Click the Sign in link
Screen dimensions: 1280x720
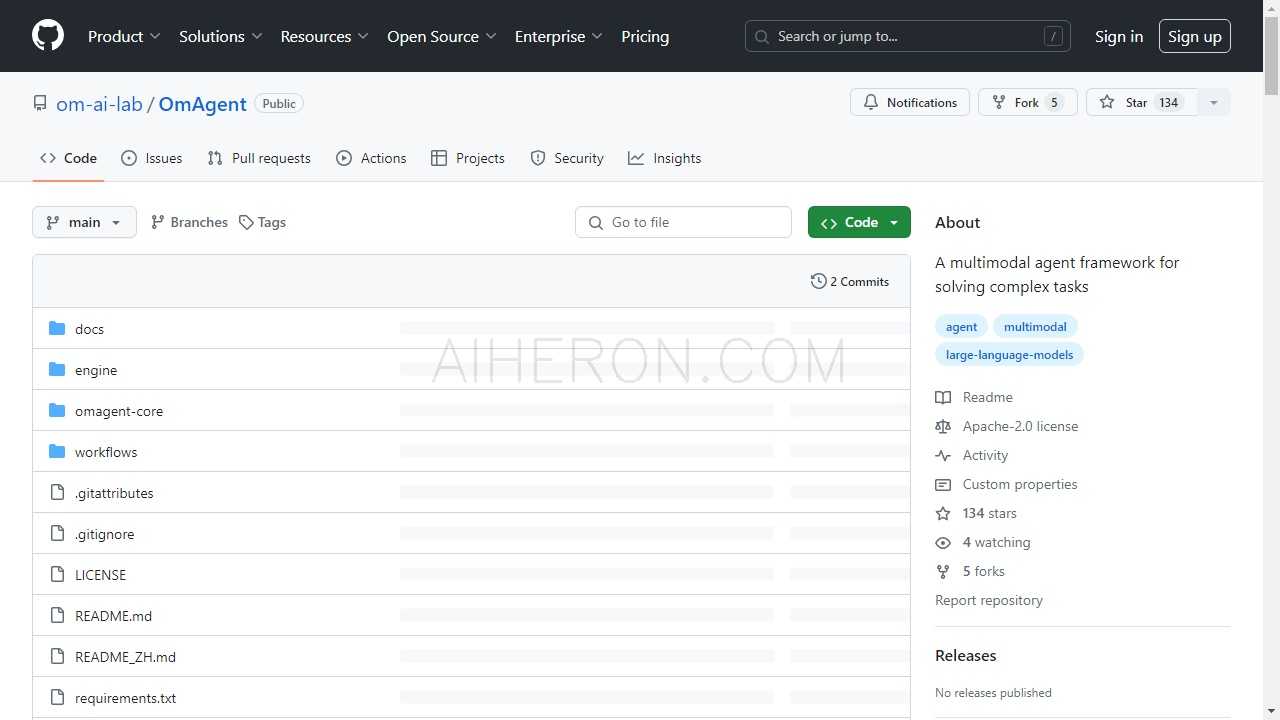pyautogui.click(x=1118, y=36)
